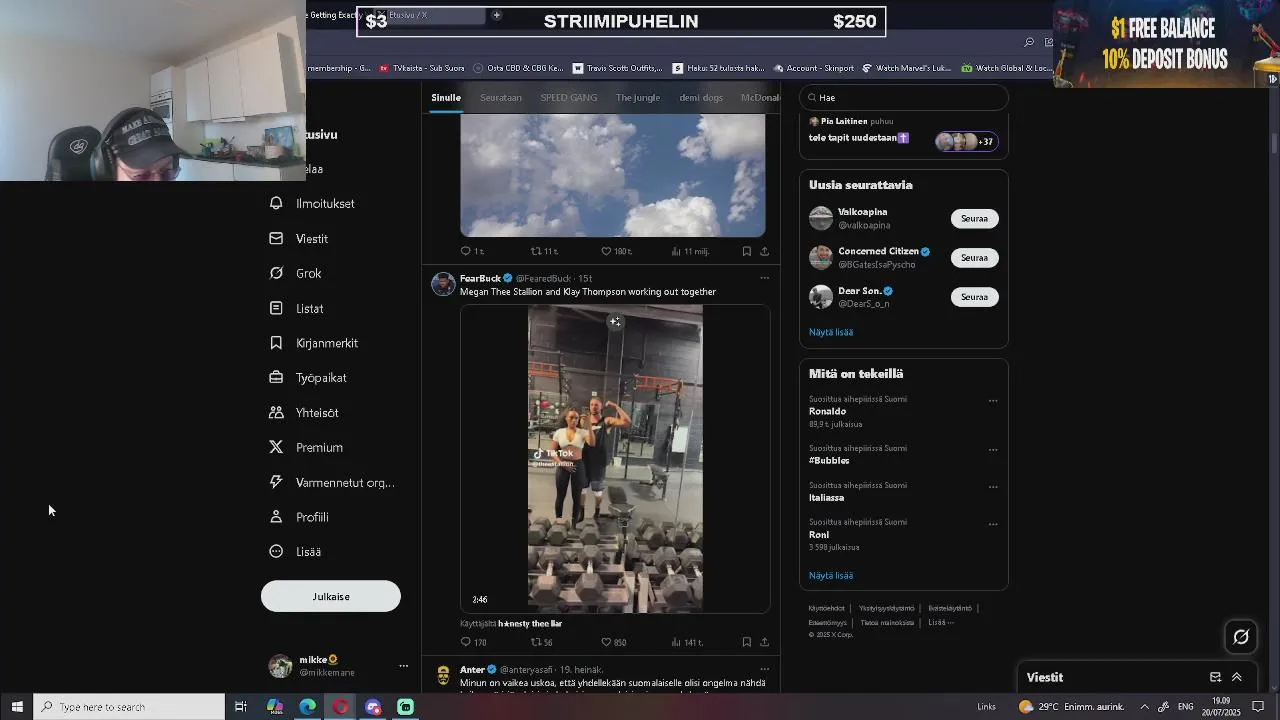Click Näytä lisää under Mitä on tekeillä
This screenshot has height=720, width=1280.
coord(831,576)
